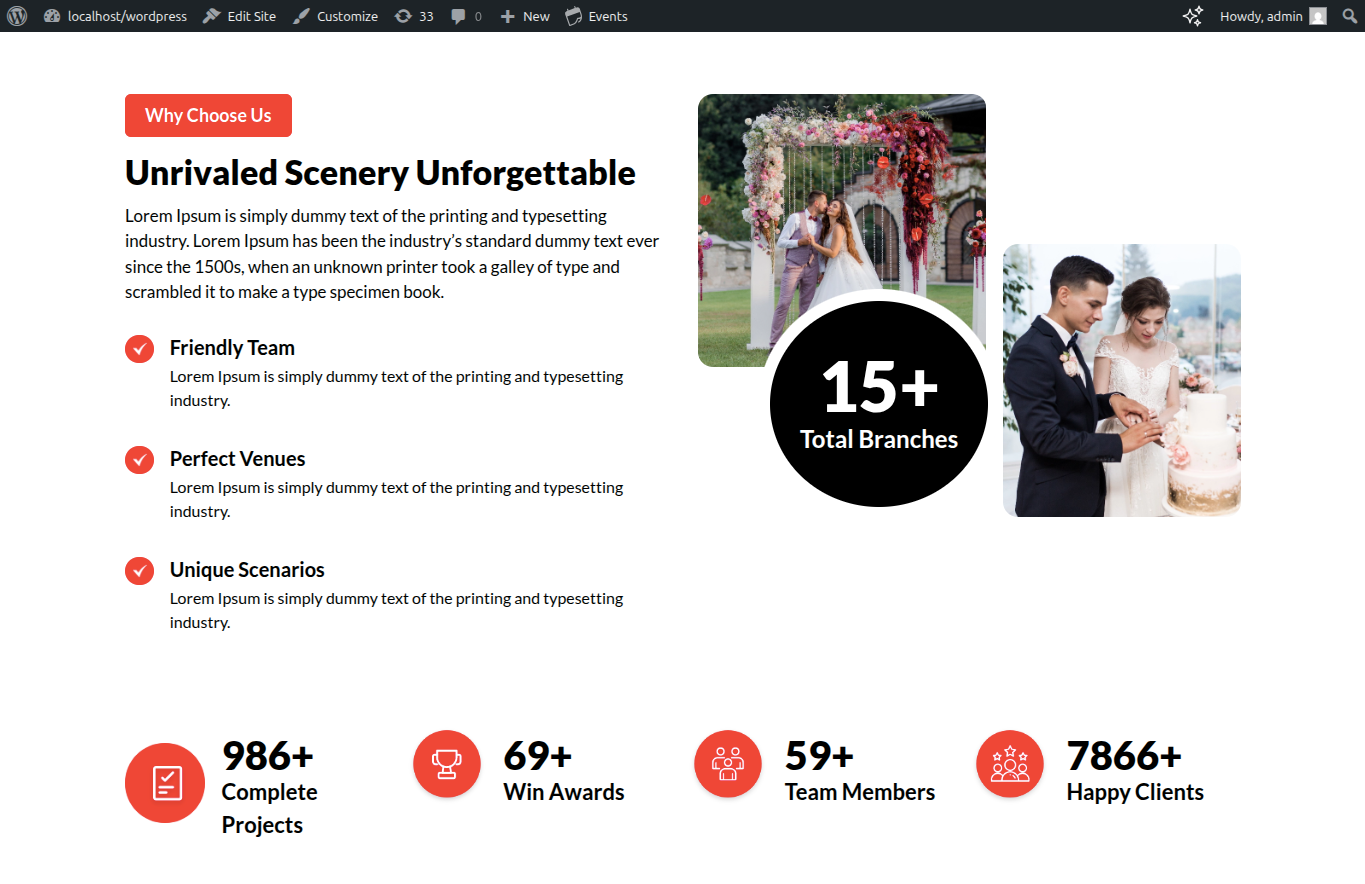Image resolution: width=1365 pixels, height=884 pixels.
Task: Click the dashboard icon beside localhost/wordpress
Action: (52, 16)
